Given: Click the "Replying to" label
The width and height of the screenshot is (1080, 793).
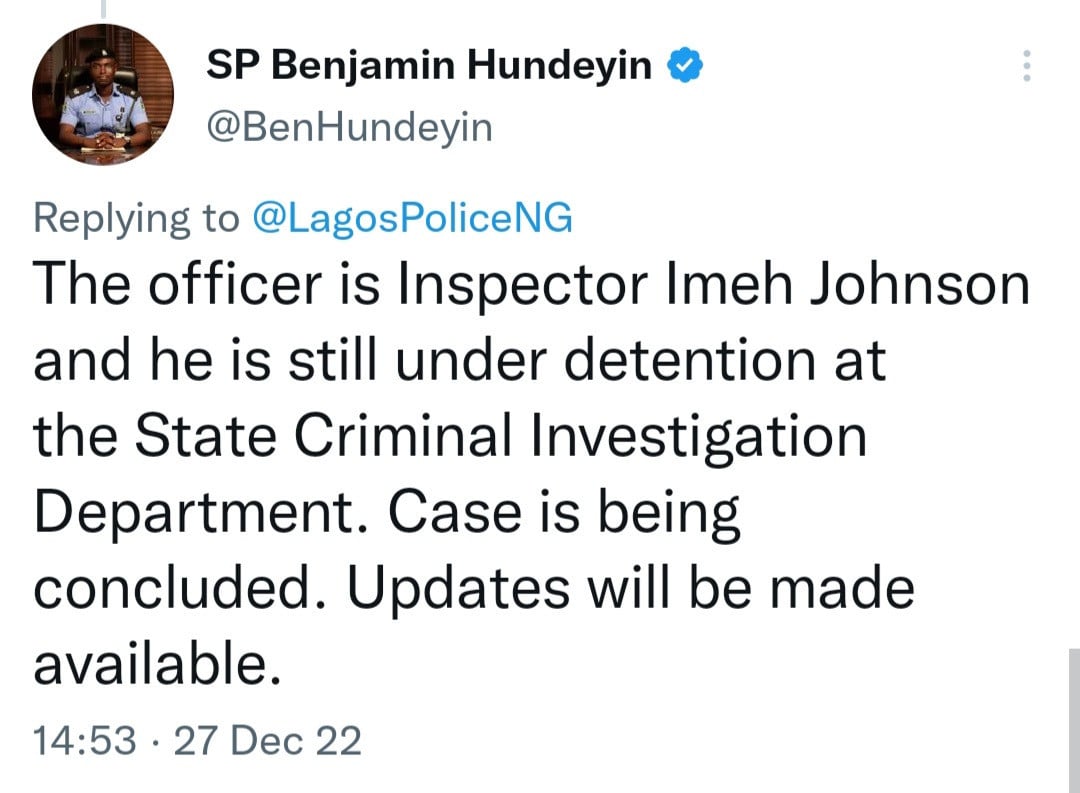Looking at the screenshot, I should click(x=137, y=217).
